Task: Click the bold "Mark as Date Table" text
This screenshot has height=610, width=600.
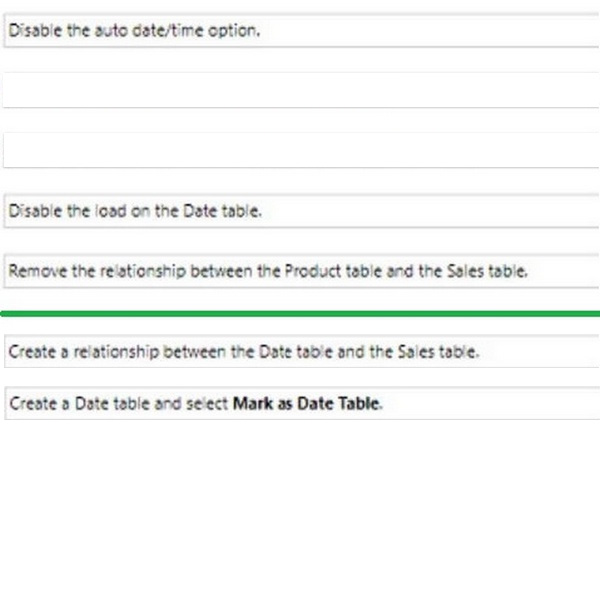Action: (306, 404)
